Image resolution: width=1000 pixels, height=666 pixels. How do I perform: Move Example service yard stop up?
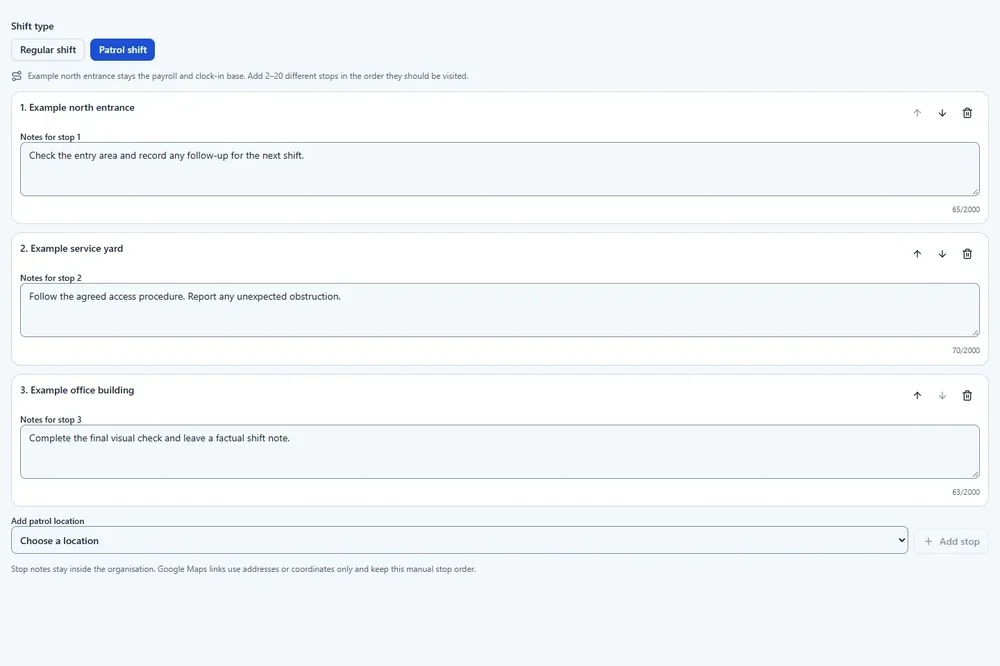click(x=917, y=254)
